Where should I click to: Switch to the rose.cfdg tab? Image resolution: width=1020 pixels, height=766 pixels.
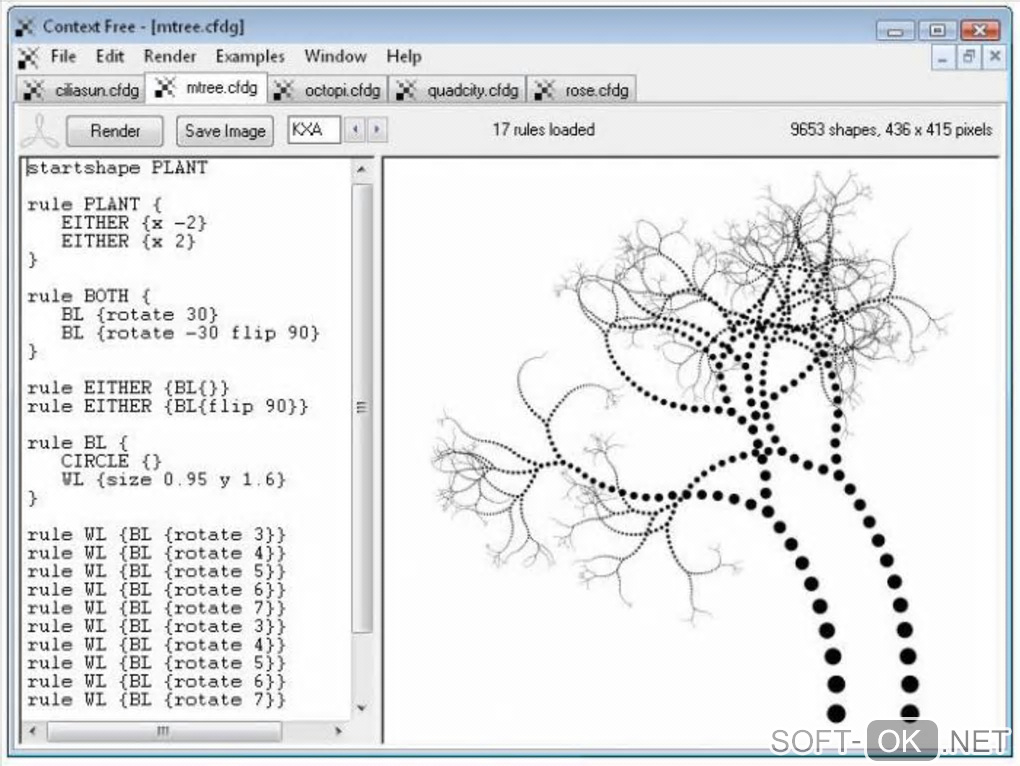pos(581,90)
